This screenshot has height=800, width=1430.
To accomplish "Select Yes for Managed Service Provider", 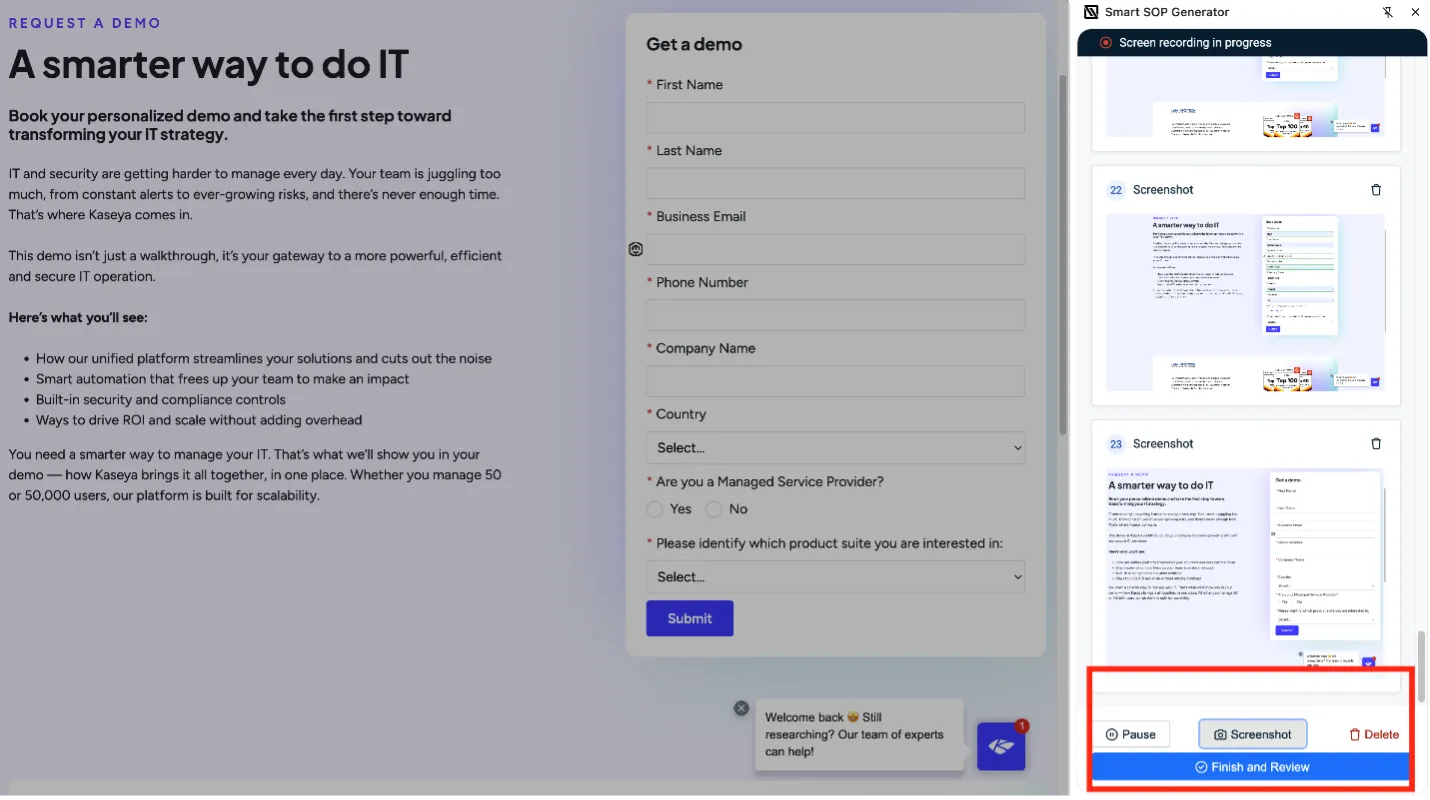I will (655, 509).
